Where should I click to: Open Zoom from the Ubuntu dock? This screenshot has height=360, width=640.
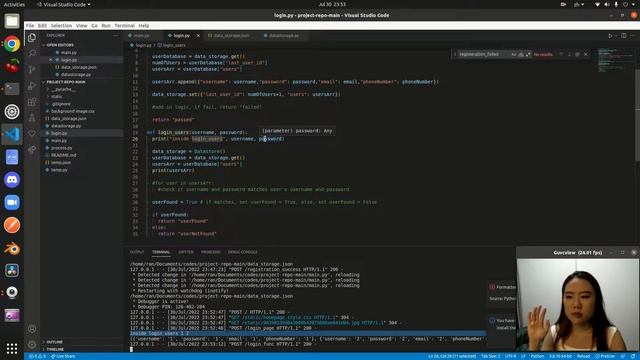coord(12,202)
